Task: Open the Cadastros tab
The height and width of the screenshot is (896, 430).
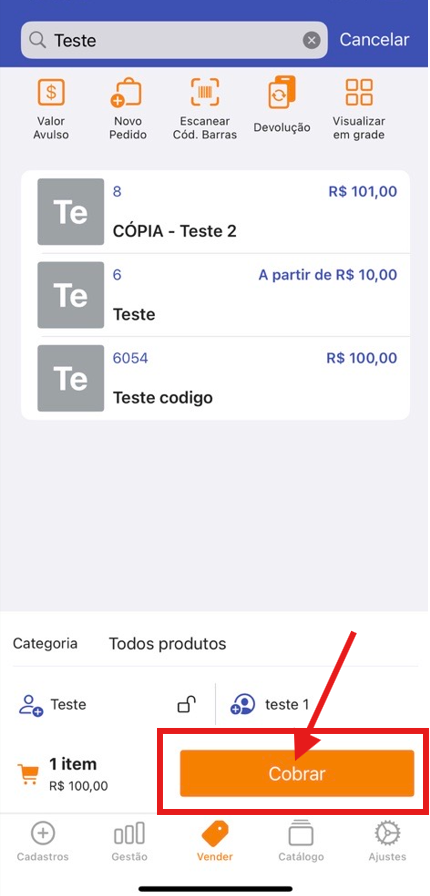Action: (x=43, y=841)
